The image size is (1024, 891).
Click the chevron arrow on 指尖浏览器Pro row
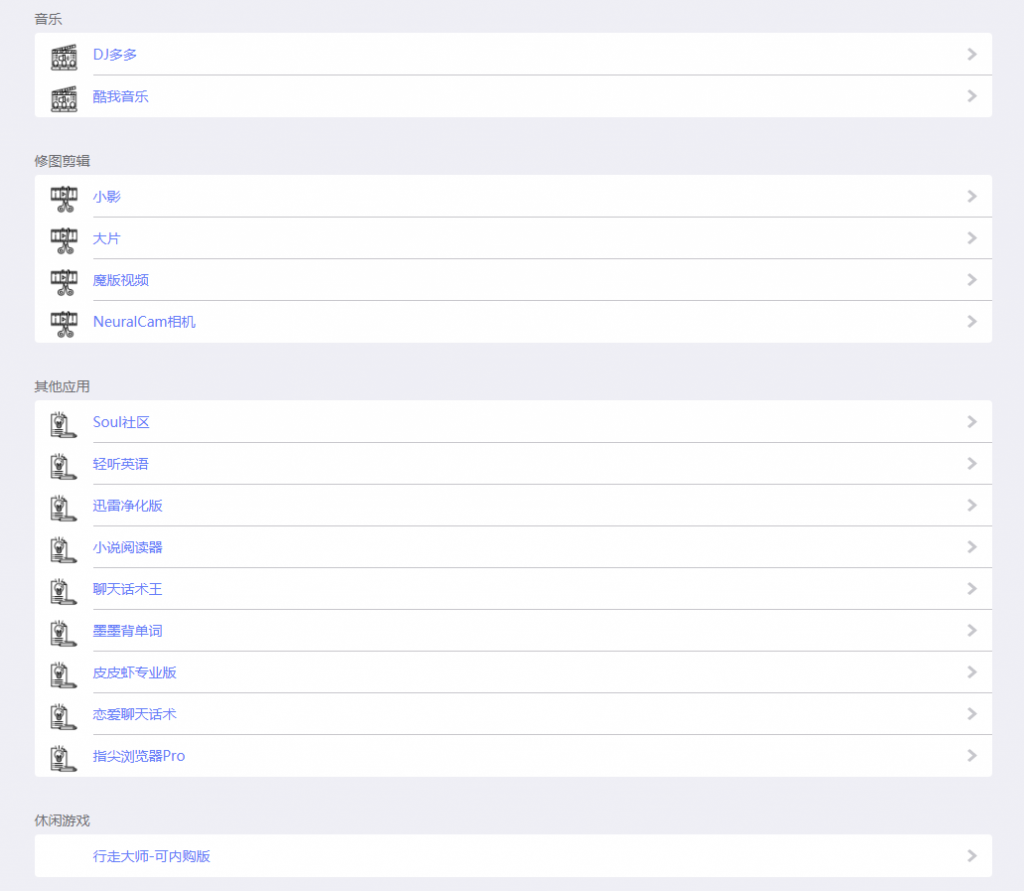point(972,756)
